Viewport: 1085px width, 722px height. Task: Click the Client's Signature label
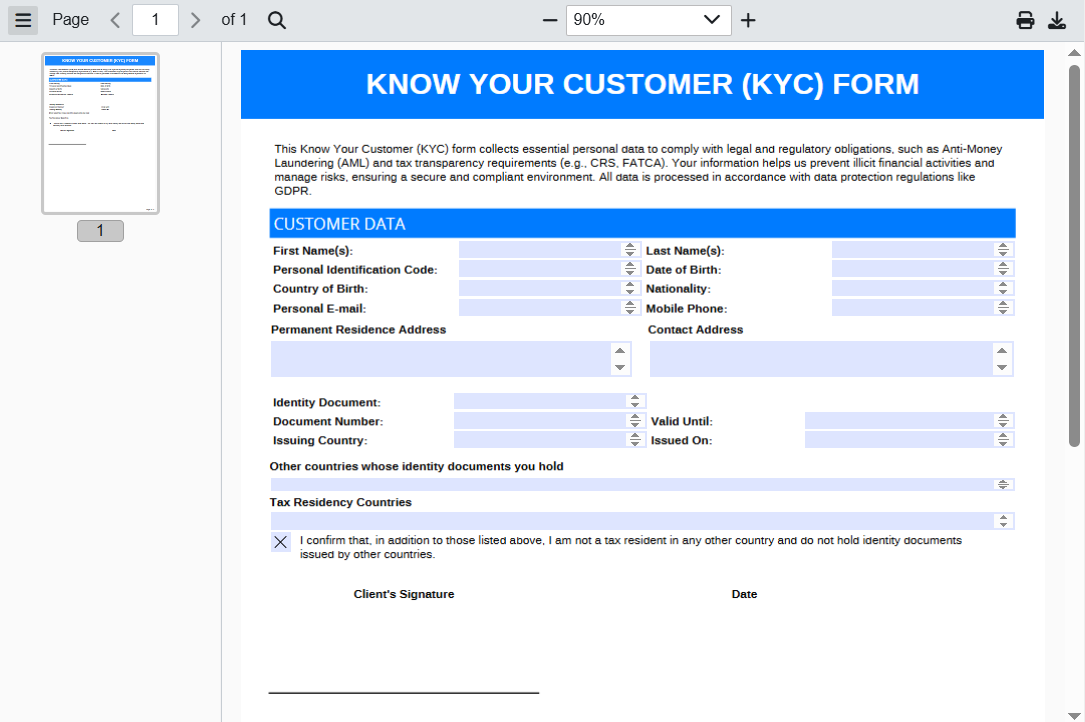tap(404, 594)
